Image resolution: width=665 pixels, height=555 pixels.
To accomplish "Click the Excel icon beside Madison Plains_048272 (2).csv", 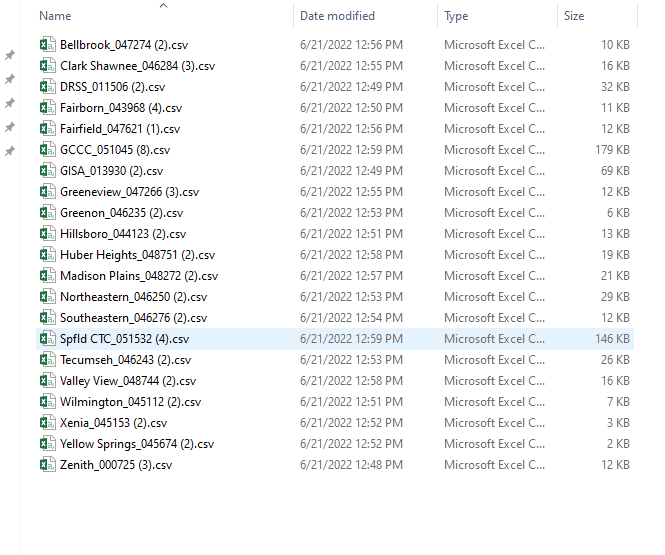I will (x=48, y=276).
